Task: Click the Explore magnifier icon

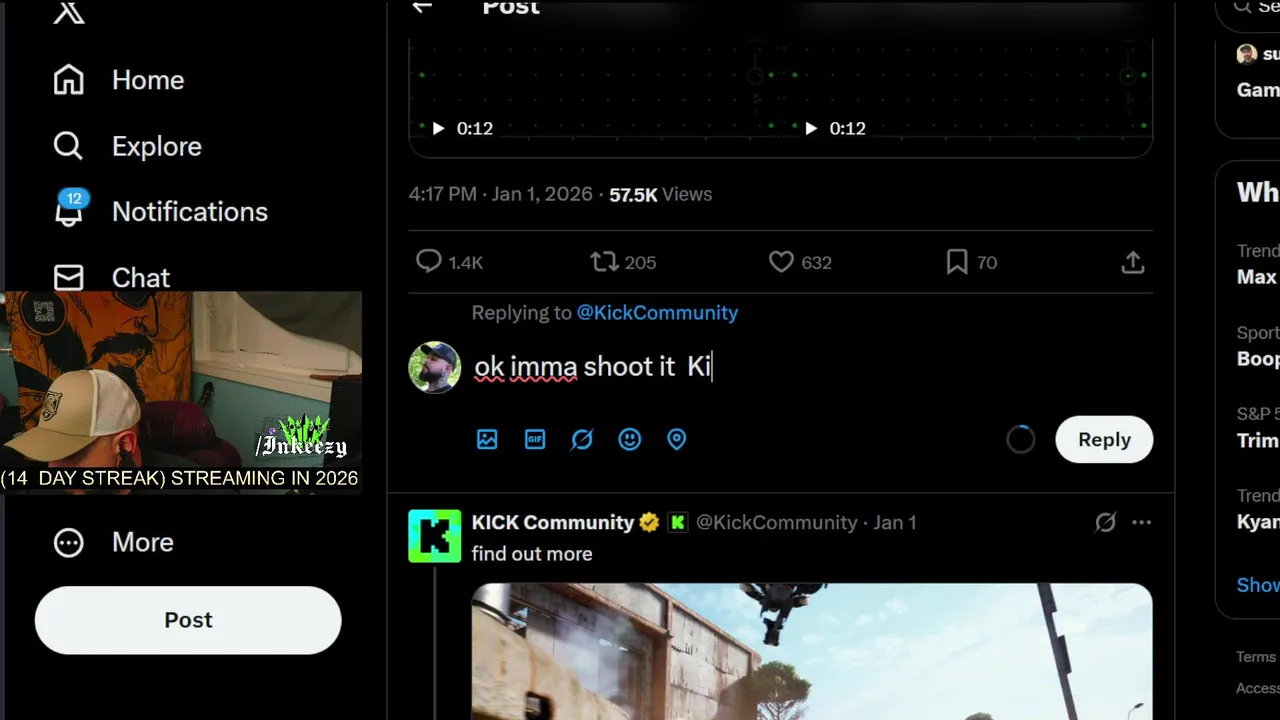Action: 69,146
